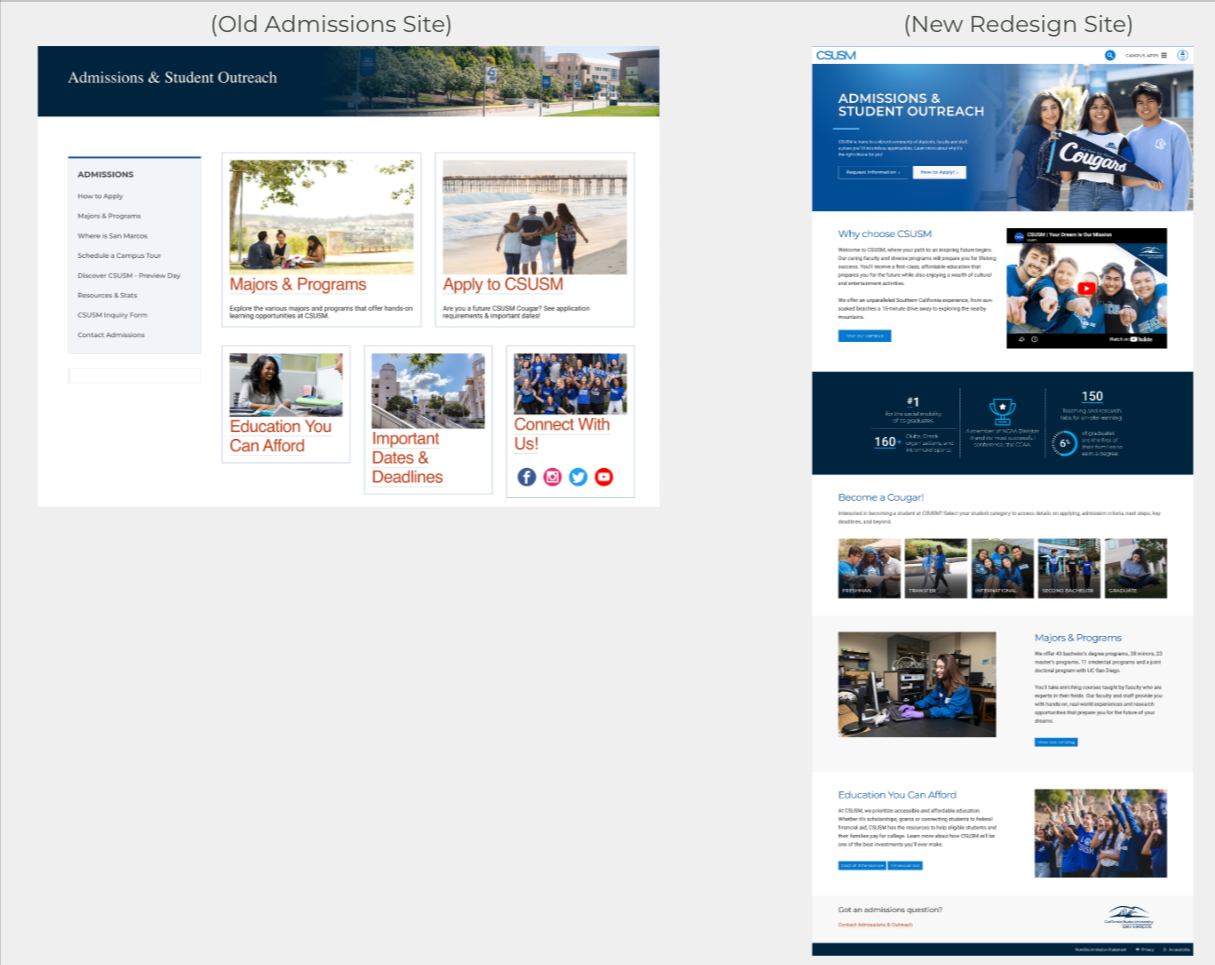Viewport: 1215px width, 965px height.
Task: Click the students on grass photo in Majors card
Action: coord(321,217)
